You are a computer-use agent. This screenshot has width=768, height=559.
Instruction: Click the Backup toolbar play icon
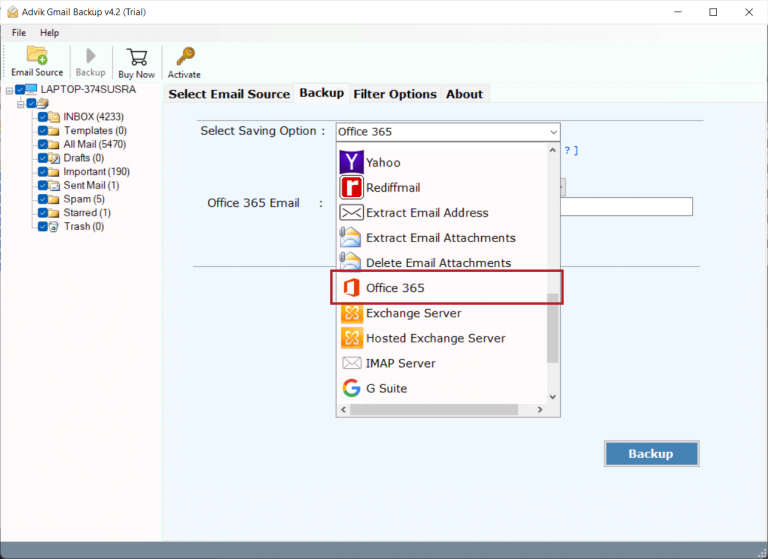[91, 56]
